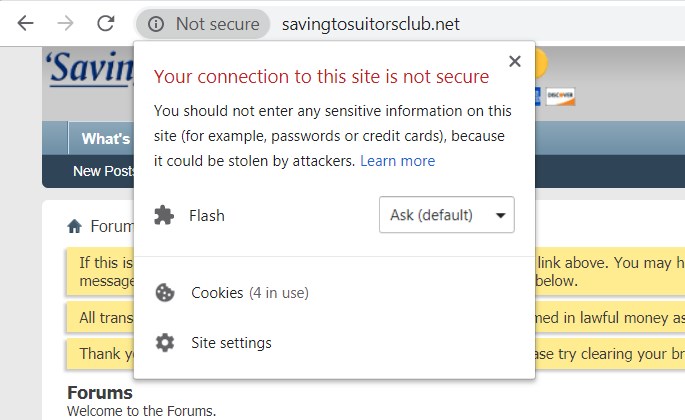Click the Cookies icon in popup

[165, 293]
